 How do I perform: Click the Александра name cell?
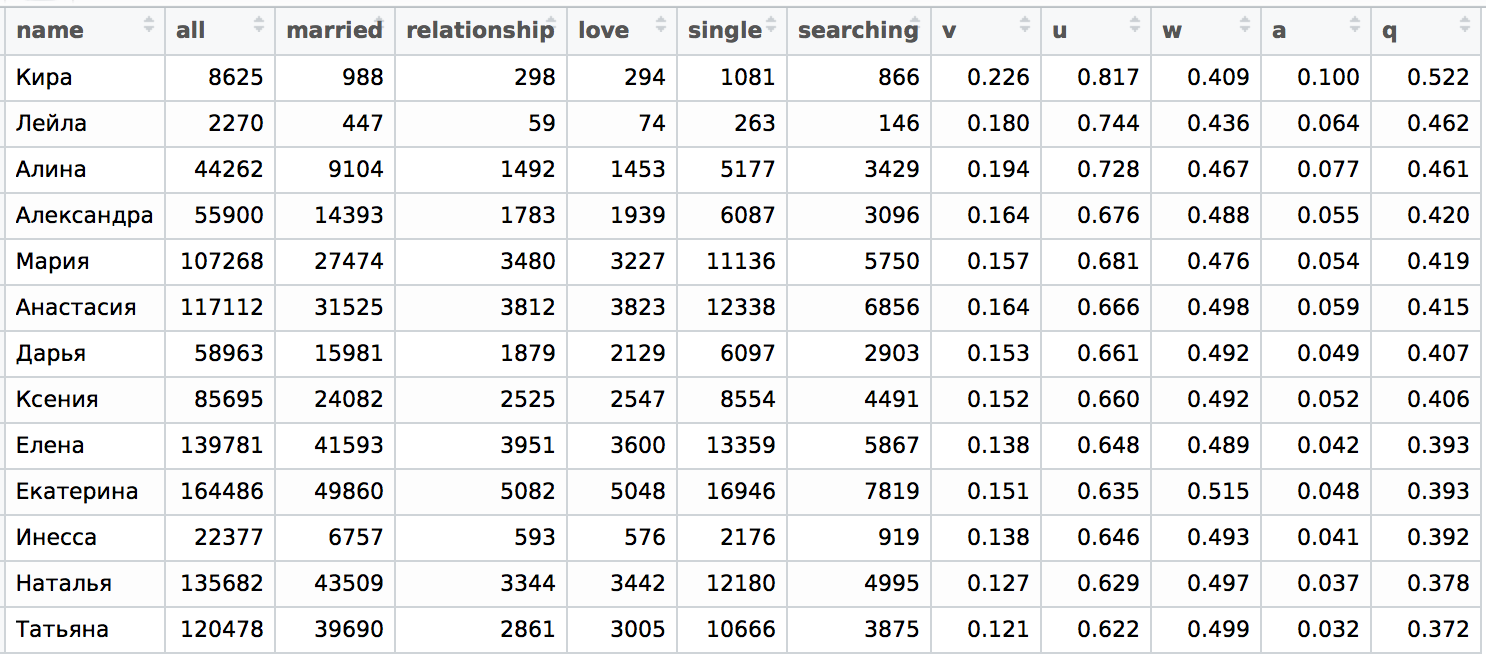(x=85, y=216)
